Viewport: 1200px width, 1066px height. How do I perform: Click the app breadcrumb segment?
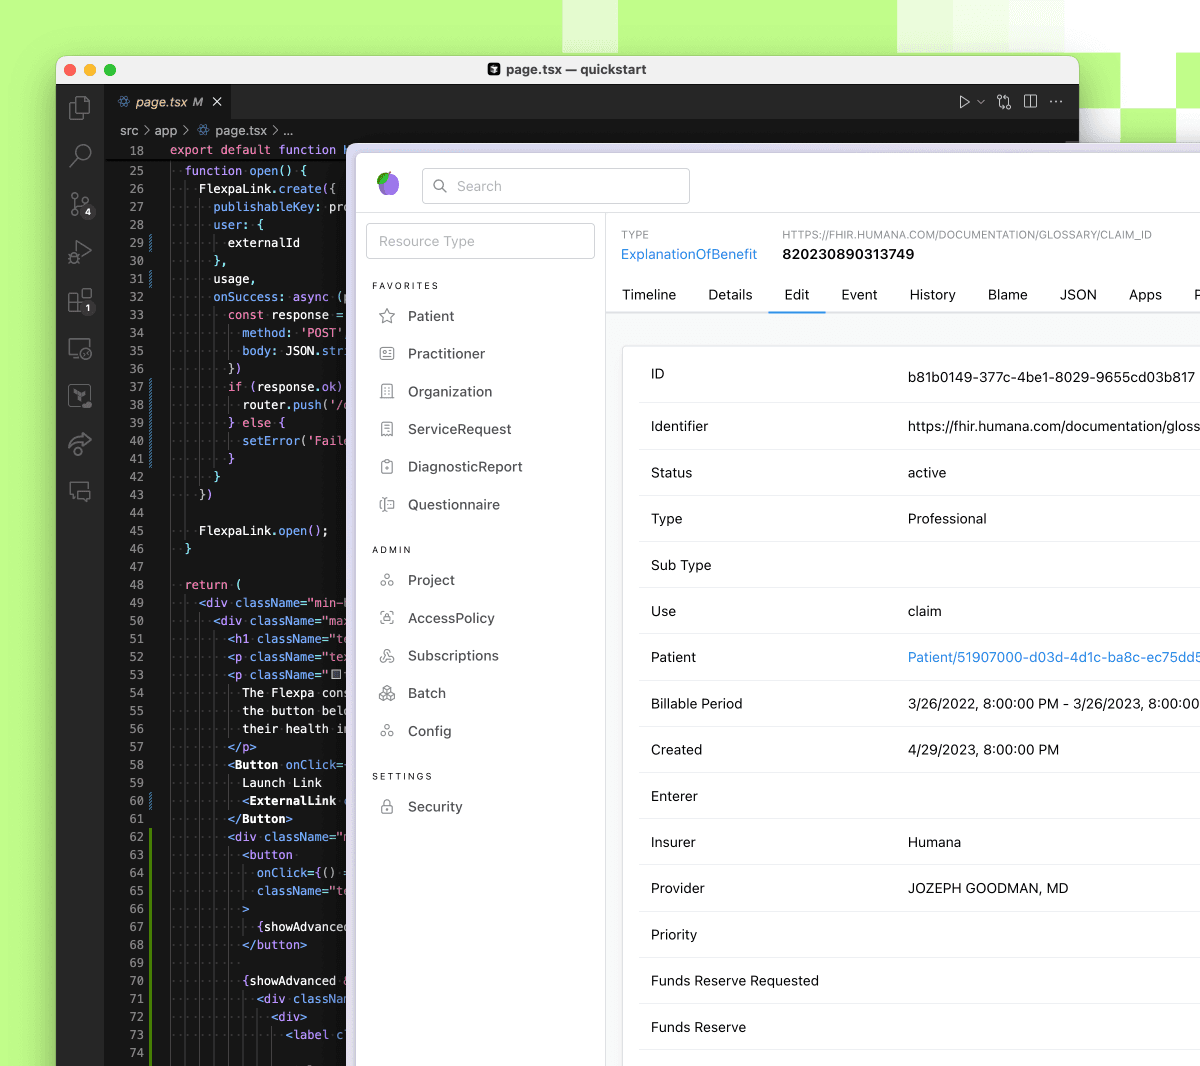click(166, 131)
